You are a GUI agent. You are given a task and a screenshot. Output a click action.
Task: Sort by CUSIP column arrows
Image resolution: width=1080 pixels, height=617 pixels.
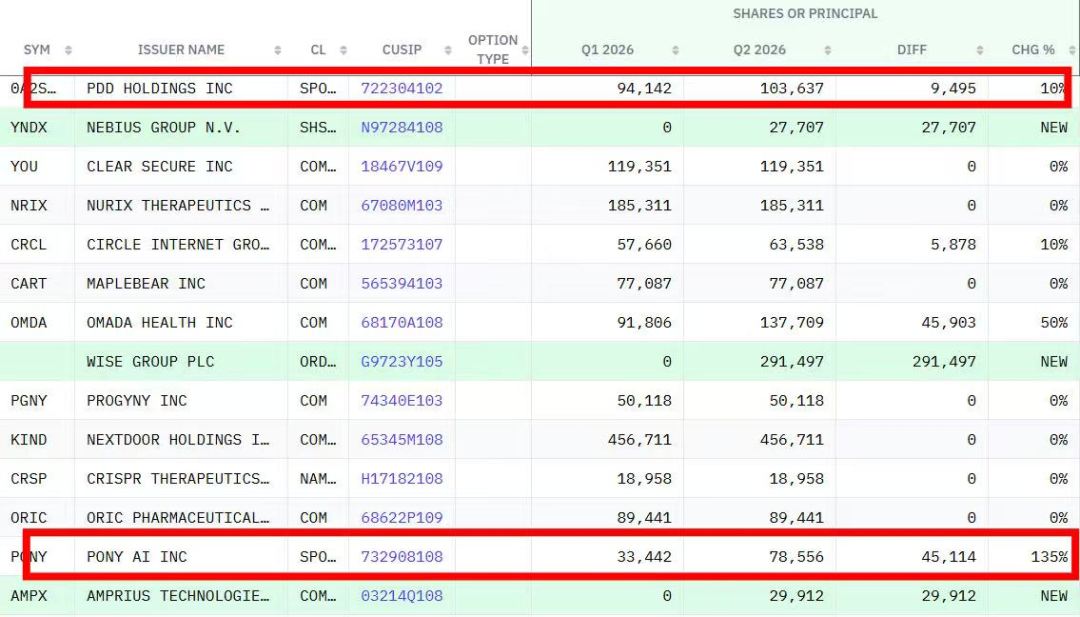(448, 50)
